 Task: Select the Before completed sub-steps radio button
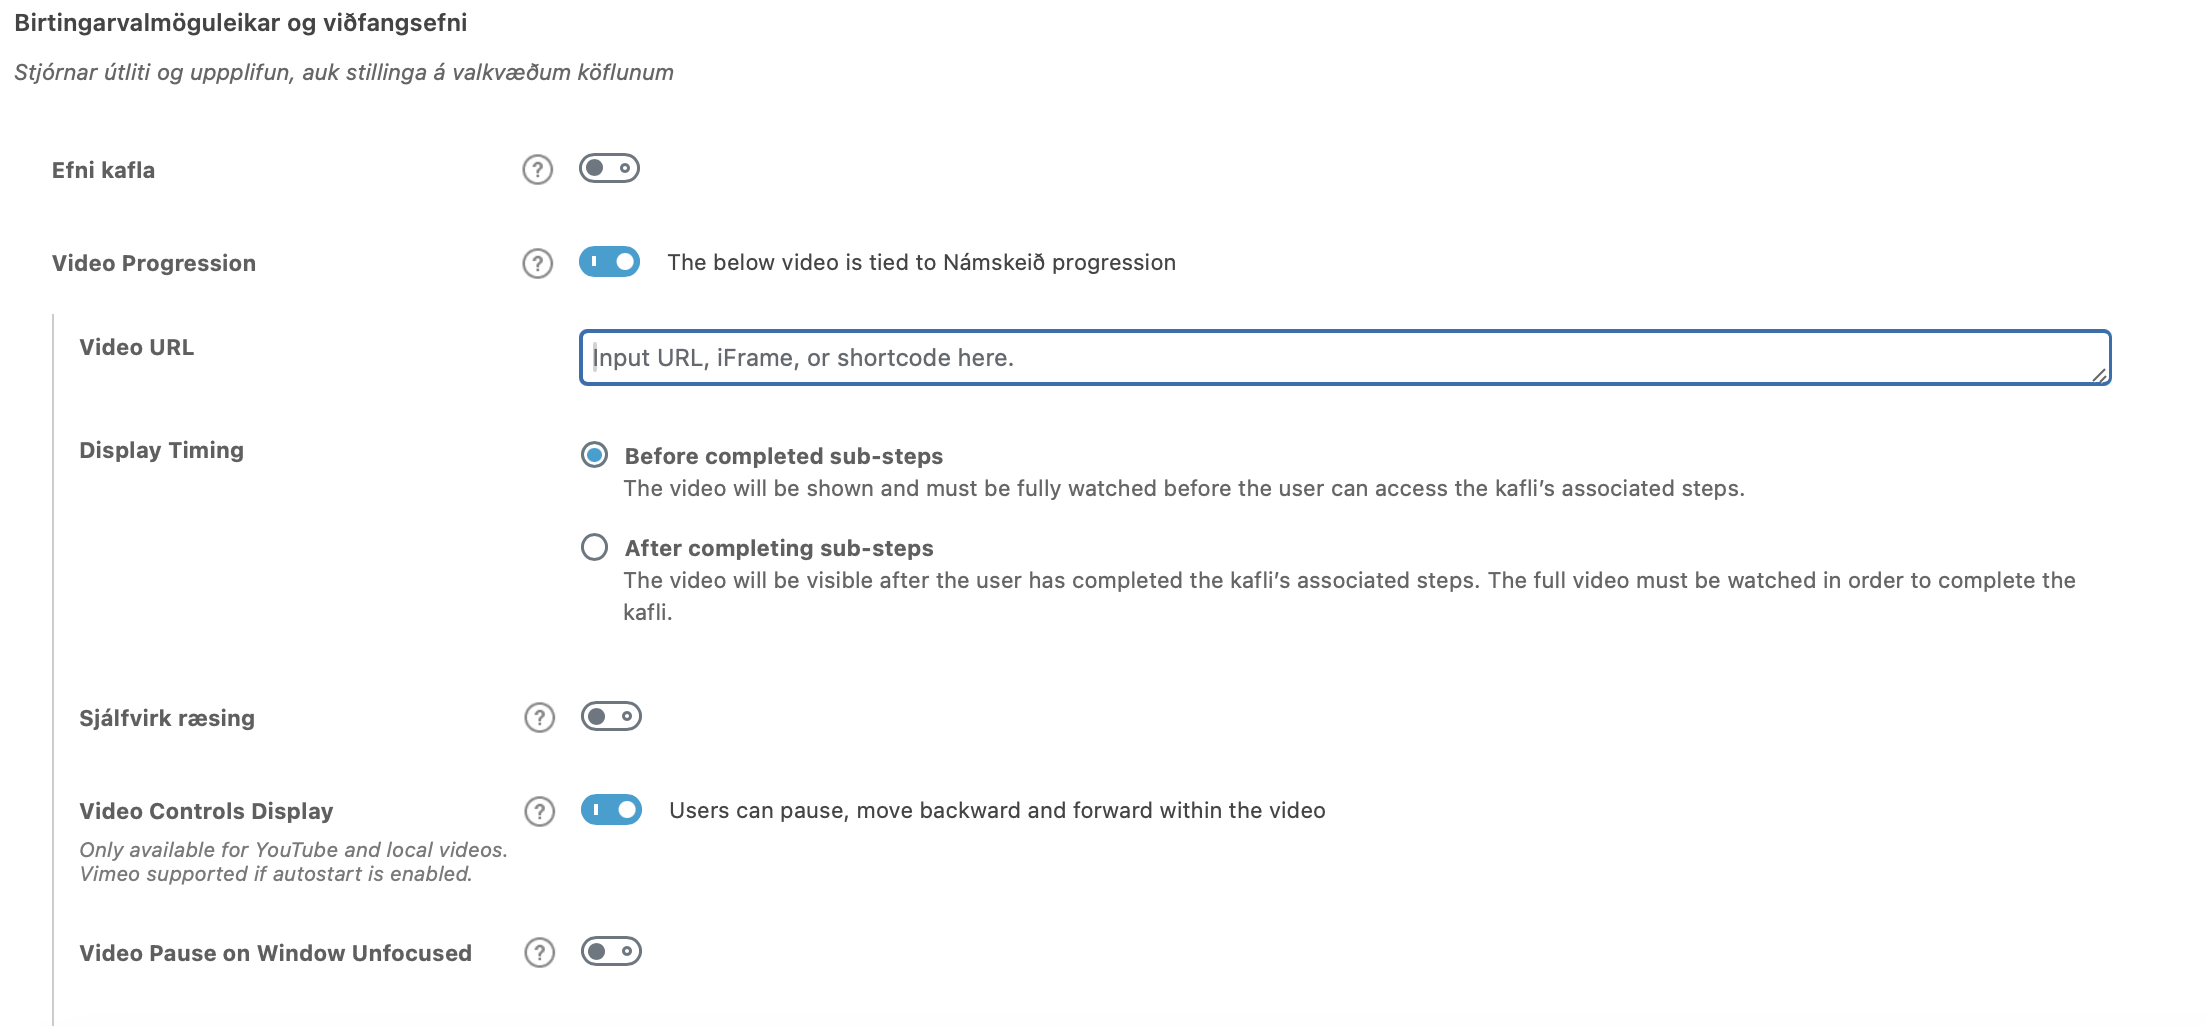[594, 456]
